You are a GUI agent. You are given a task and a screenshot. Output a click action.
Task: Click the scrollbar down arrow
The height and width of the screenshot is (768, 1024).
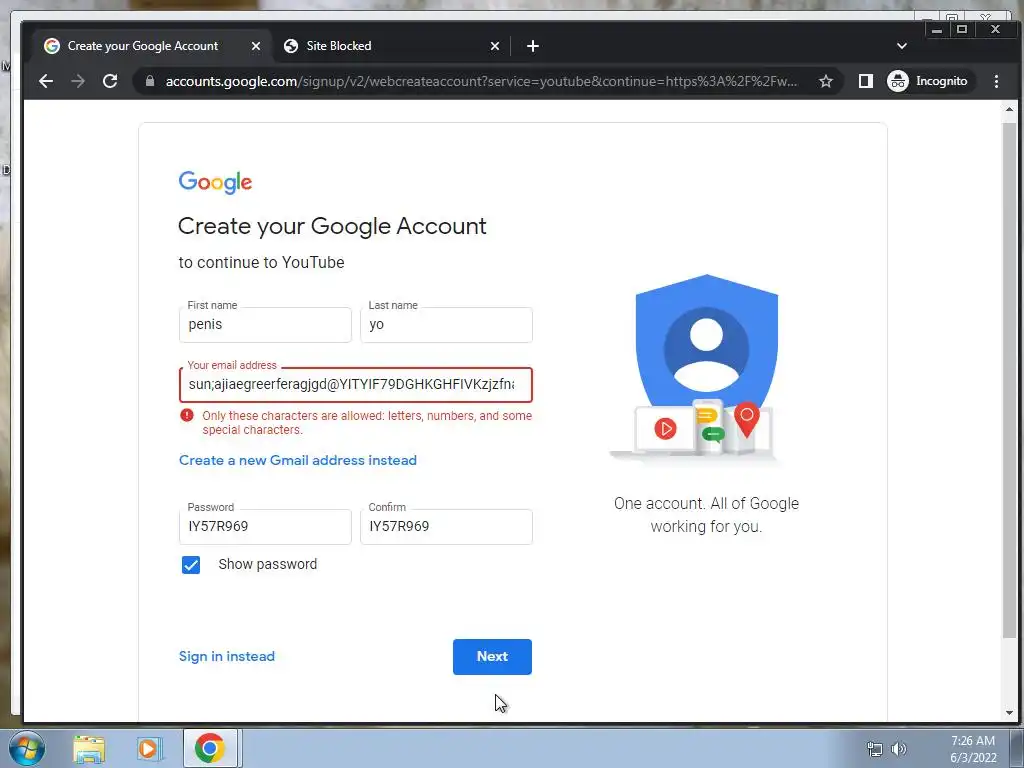(x=1009, y=713)
